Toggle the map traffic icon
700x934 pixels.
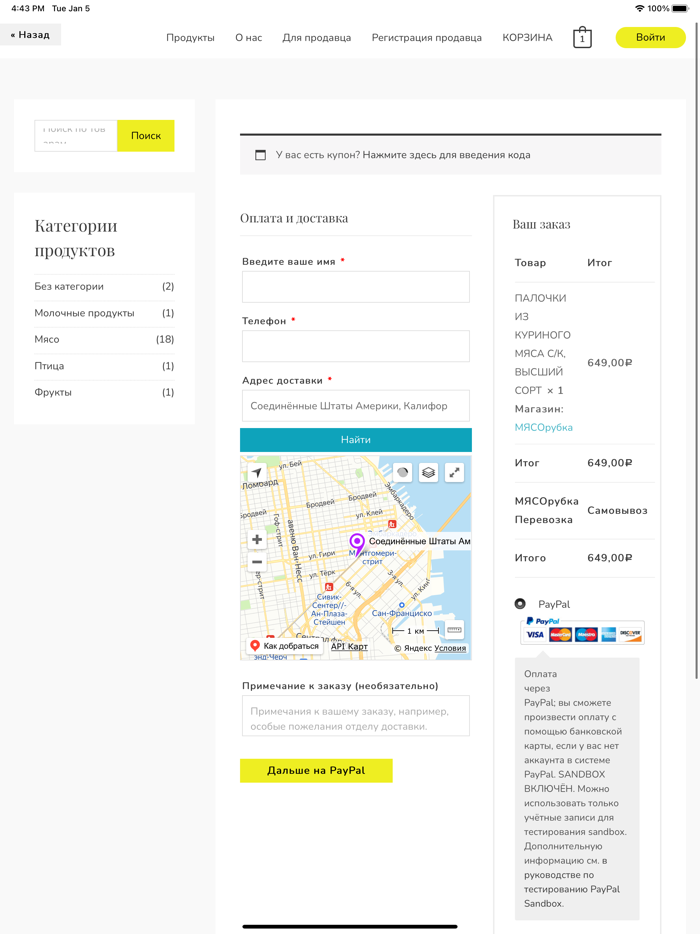tap(402, 473)
